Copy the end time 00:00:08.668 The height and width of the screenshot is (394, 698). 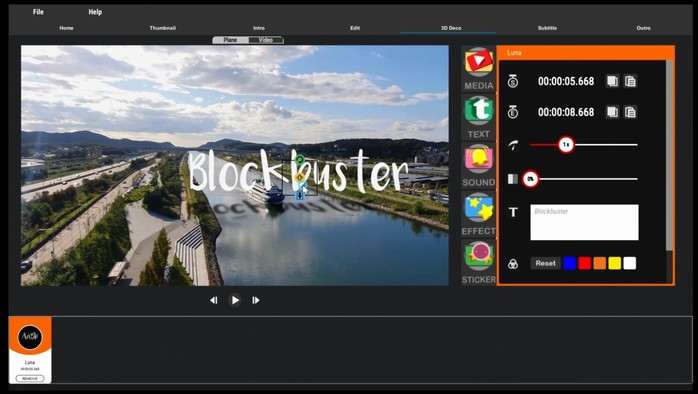click(x=612, y=112)
